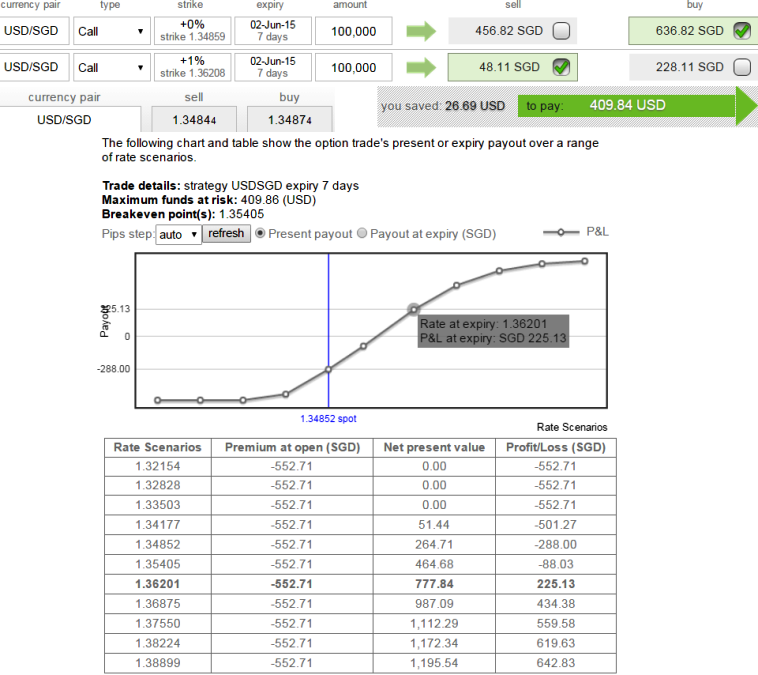758x675 pixels.
Task: Click expiry field in second option row
Action: [273, 67]
